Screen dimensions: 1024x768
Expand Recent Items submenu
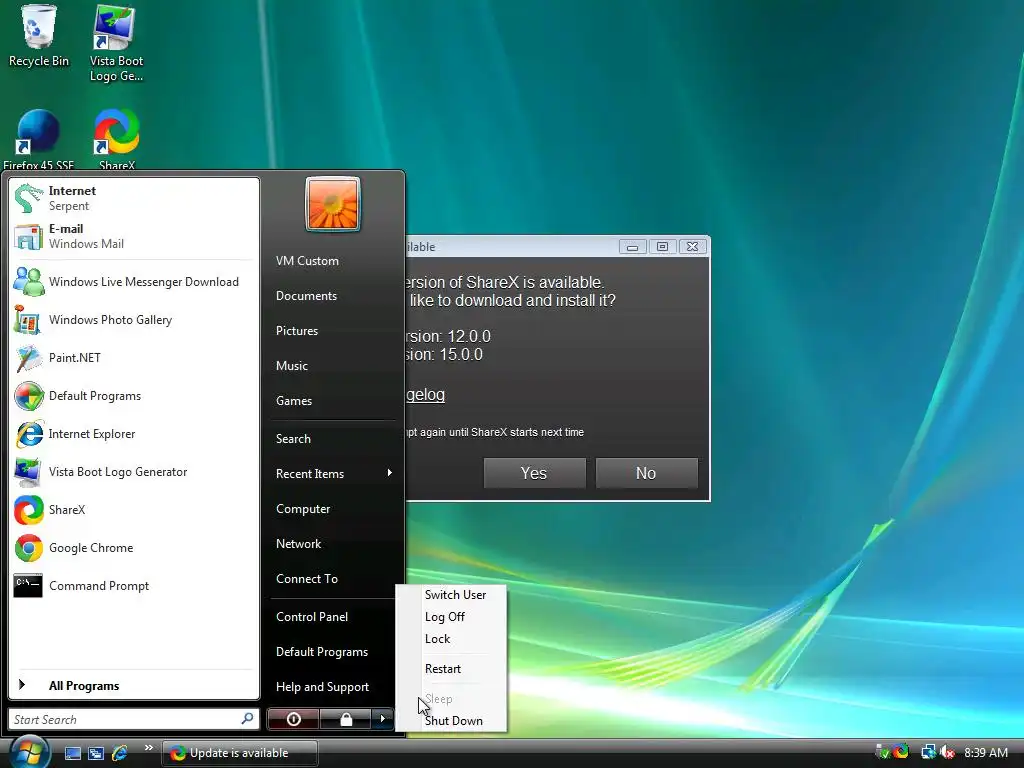(x=334, y=473)
